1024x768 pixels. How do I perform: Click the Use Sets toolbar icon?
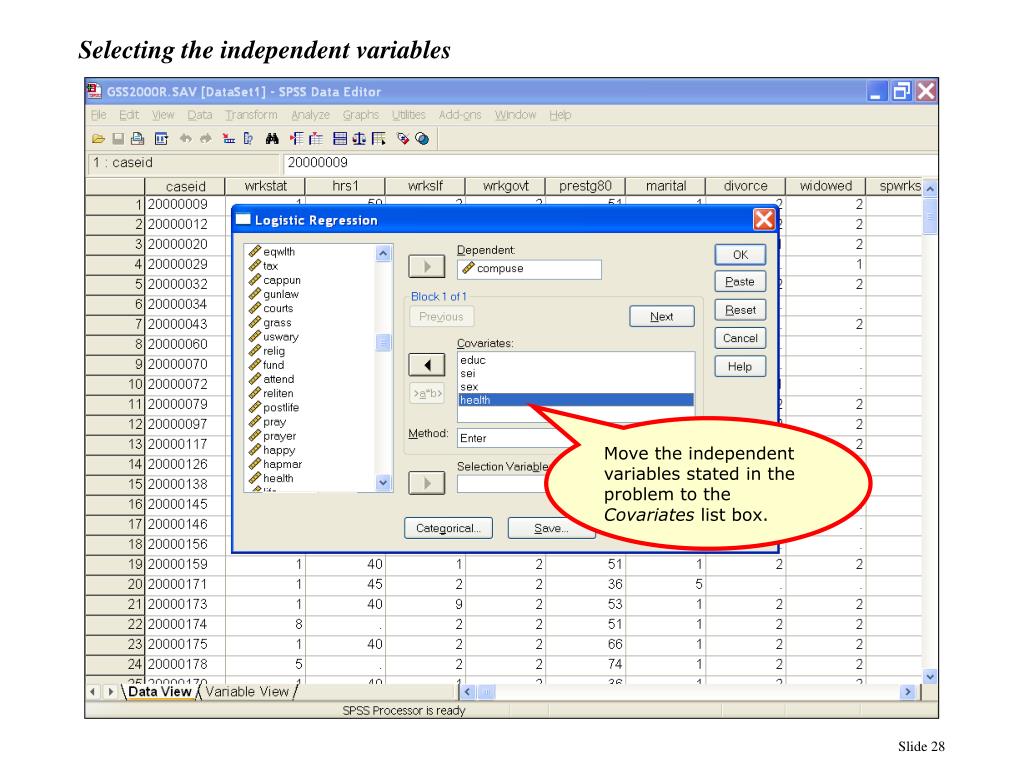pyautogui.click(x=423, y=138)
